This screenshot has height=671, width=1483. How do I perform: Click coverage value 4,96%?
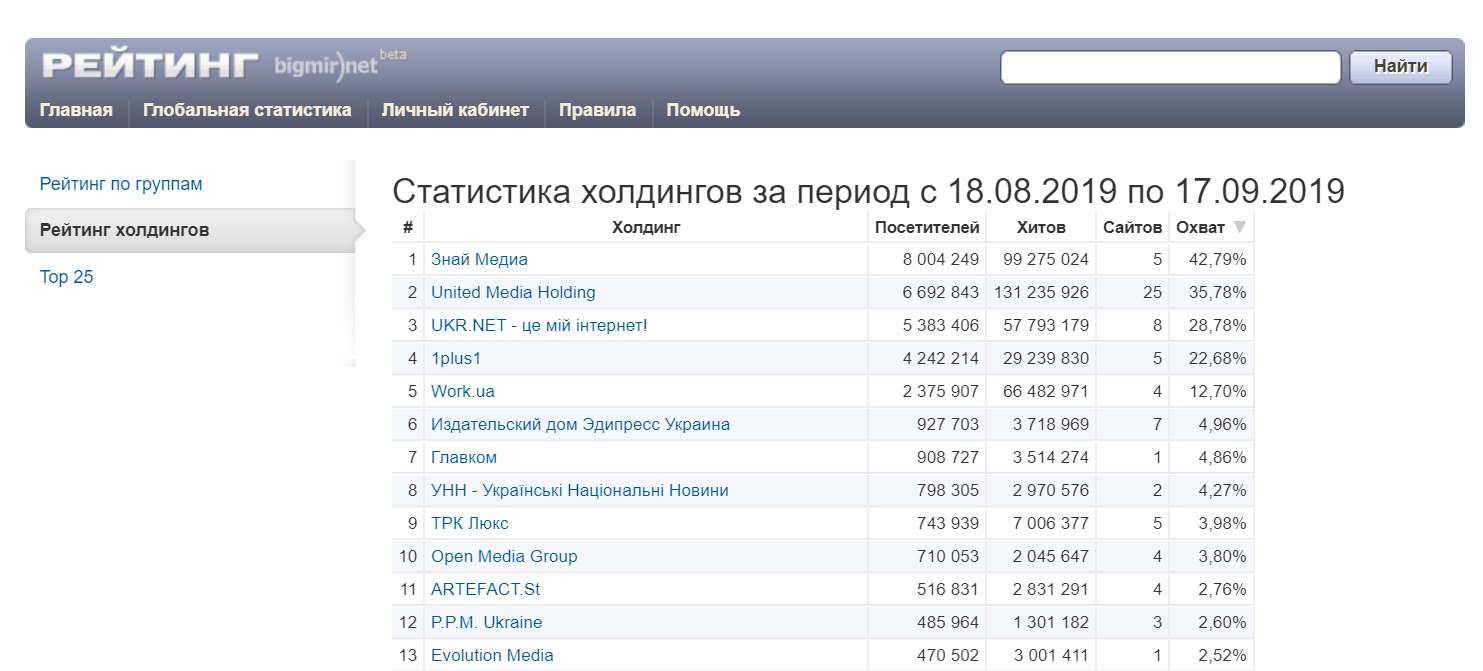click(1222, 424)
